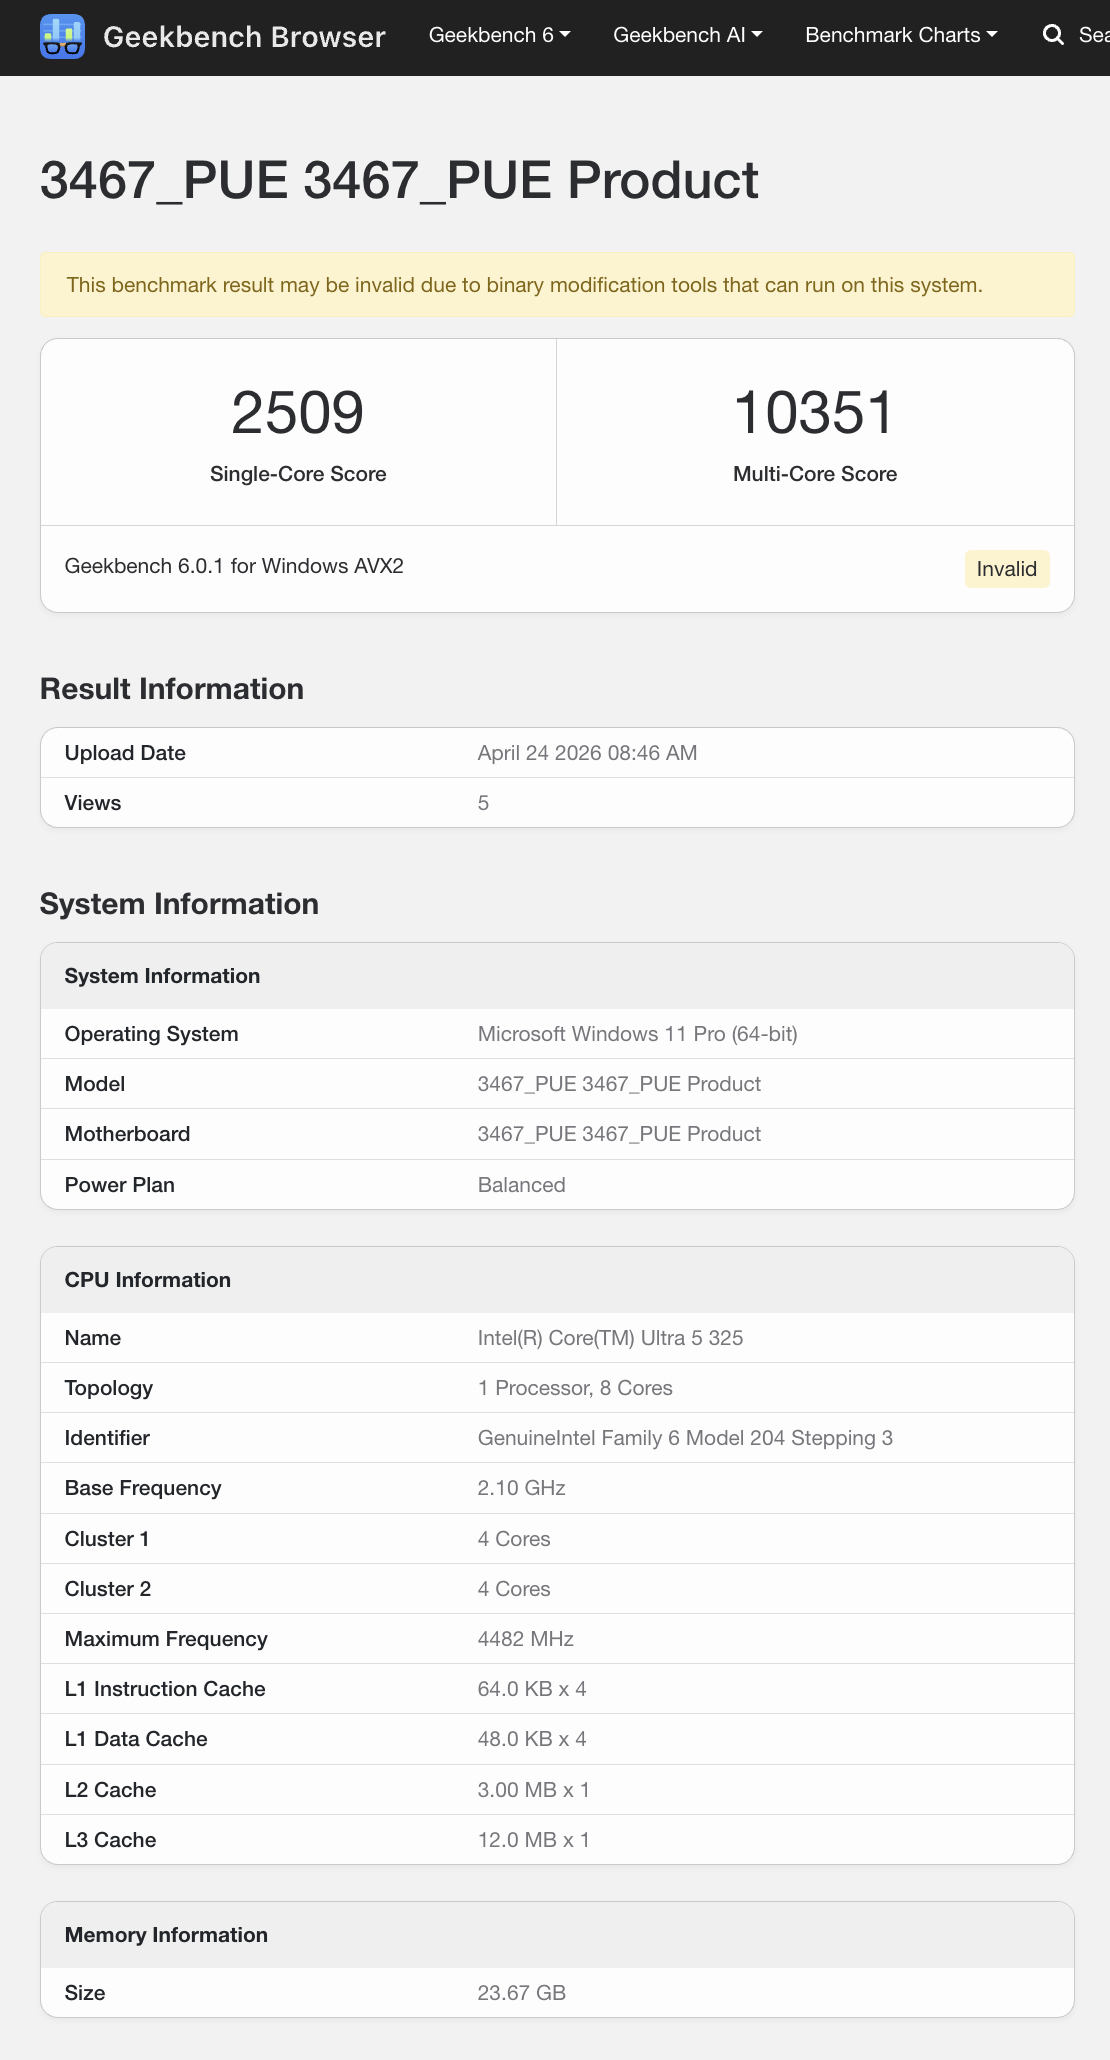The height and width of the screenshot is (2060, 1110).
Task: Go to Geekbench Browser home link
Action: [244, 37]
